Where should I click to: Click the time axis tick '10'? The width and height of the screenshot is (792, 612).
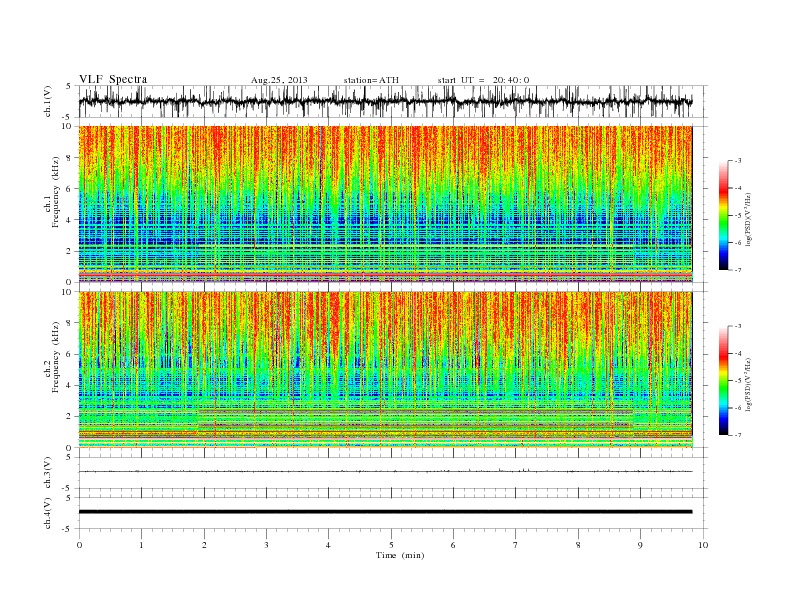[703, 545]
